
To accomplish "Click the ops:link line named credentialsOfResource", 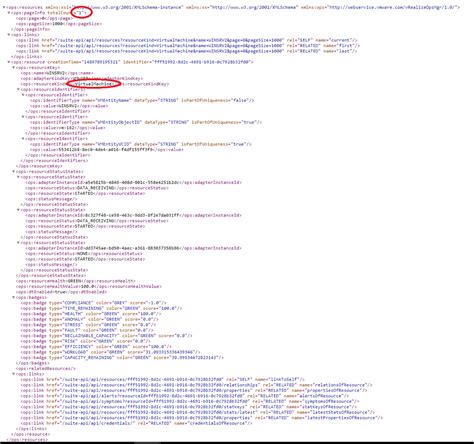I will (136, 423).
